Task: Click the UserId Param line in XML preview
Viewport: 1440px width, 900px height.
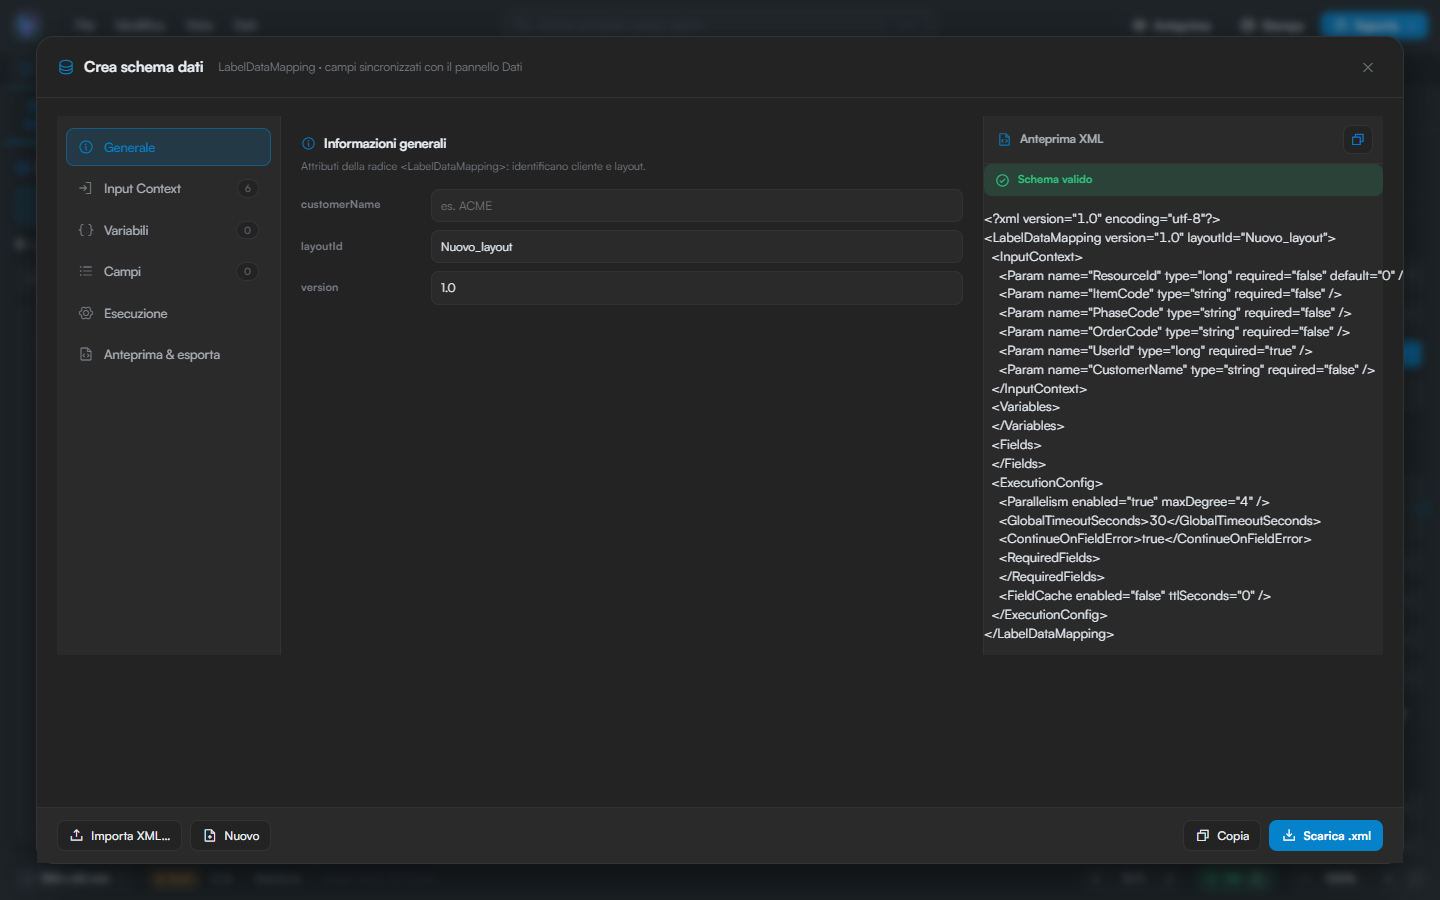Action: (1155, 350)
